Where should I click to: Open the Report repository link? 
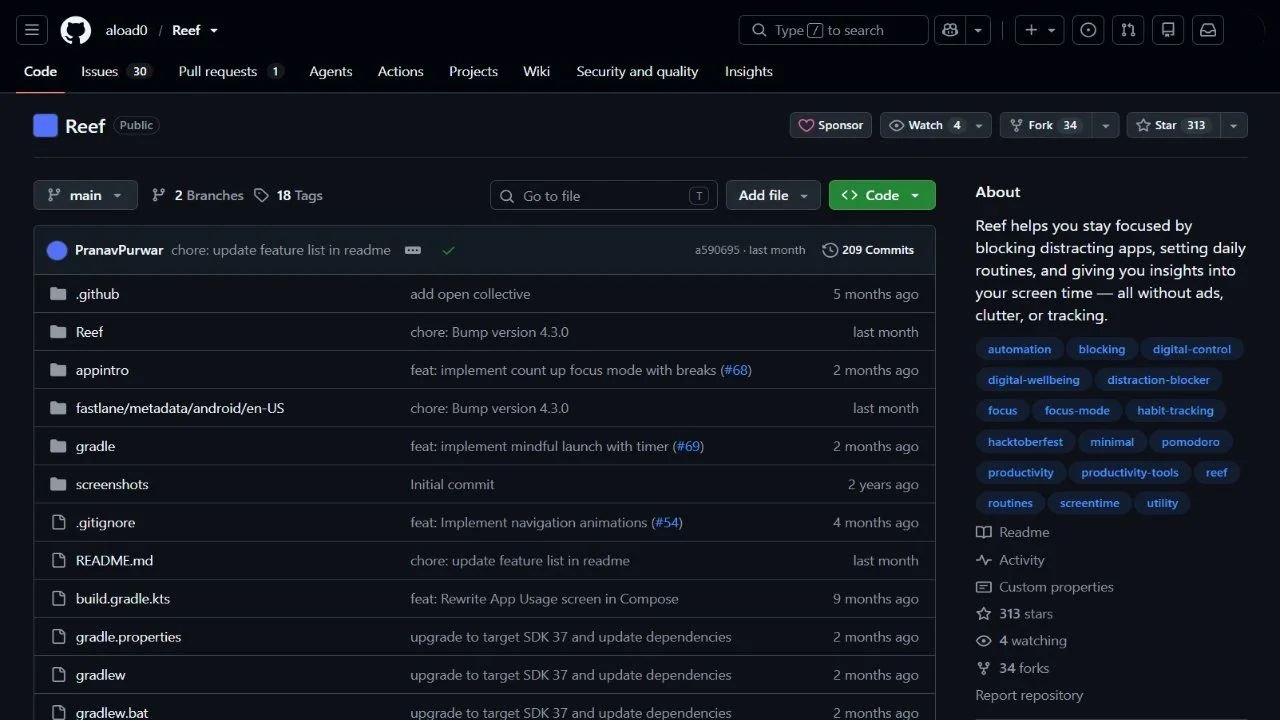click(1029, 695)
